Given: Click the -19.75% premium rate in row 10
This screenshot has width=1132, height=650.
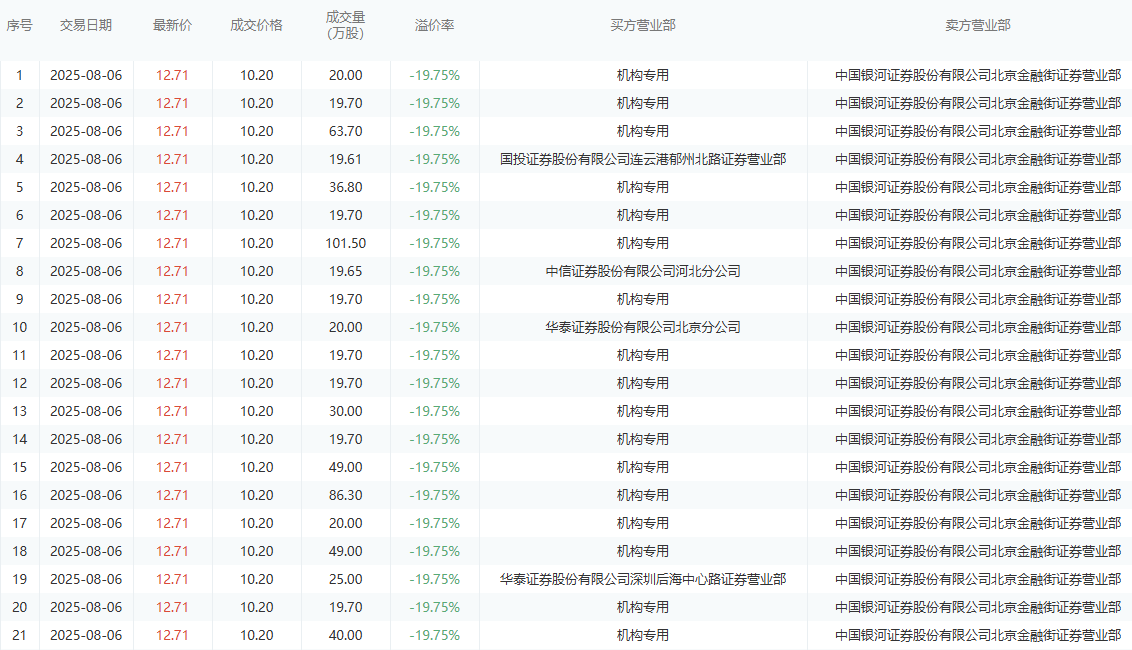Looking at the screenshot, I should (434, 327).
